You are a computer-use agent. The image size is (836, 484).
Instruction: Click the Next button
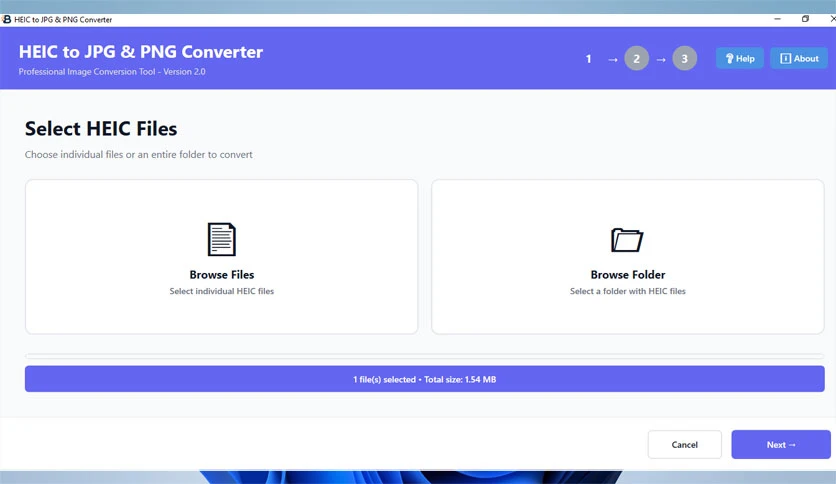point(781,445)
